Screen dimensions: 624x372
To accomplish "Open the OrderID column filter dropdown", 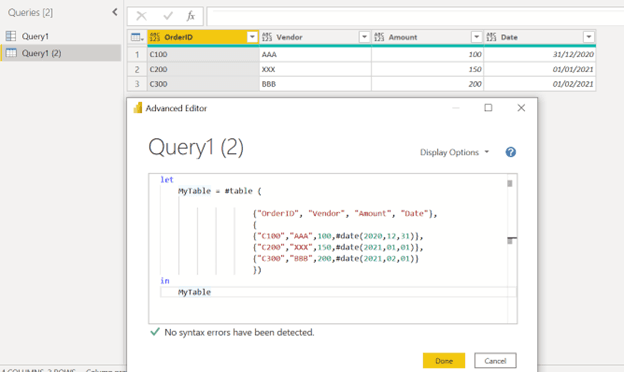I will click(x=252, y=37).
